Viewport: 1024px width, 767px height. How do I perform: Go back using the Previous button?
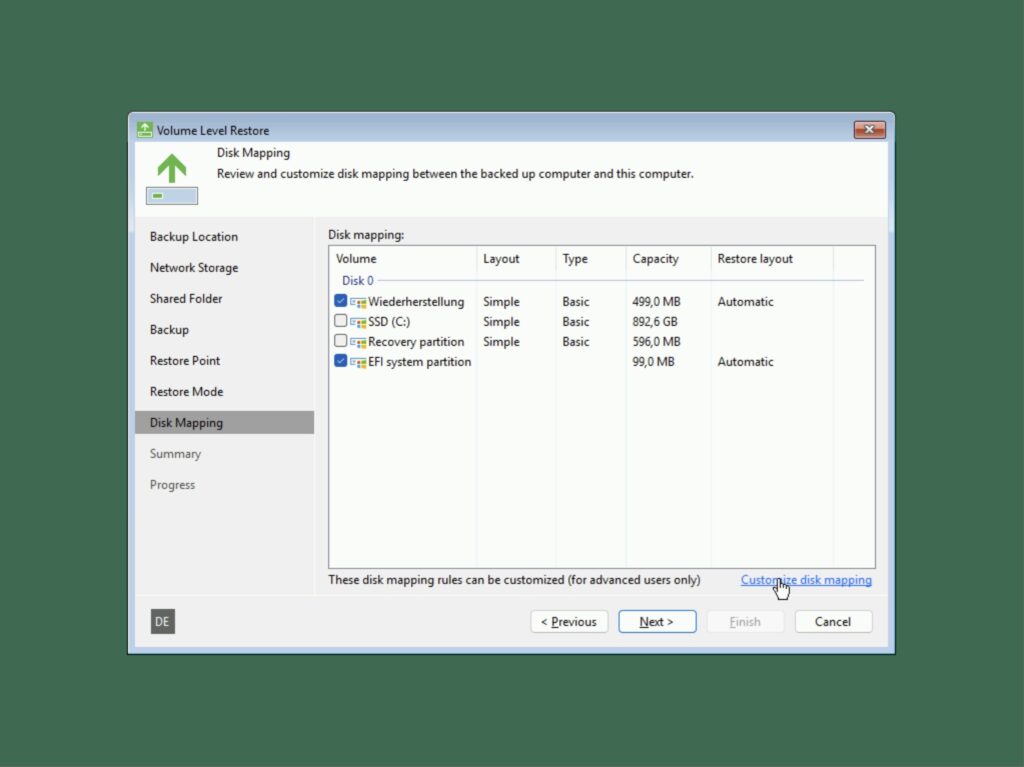pos(569,621)
